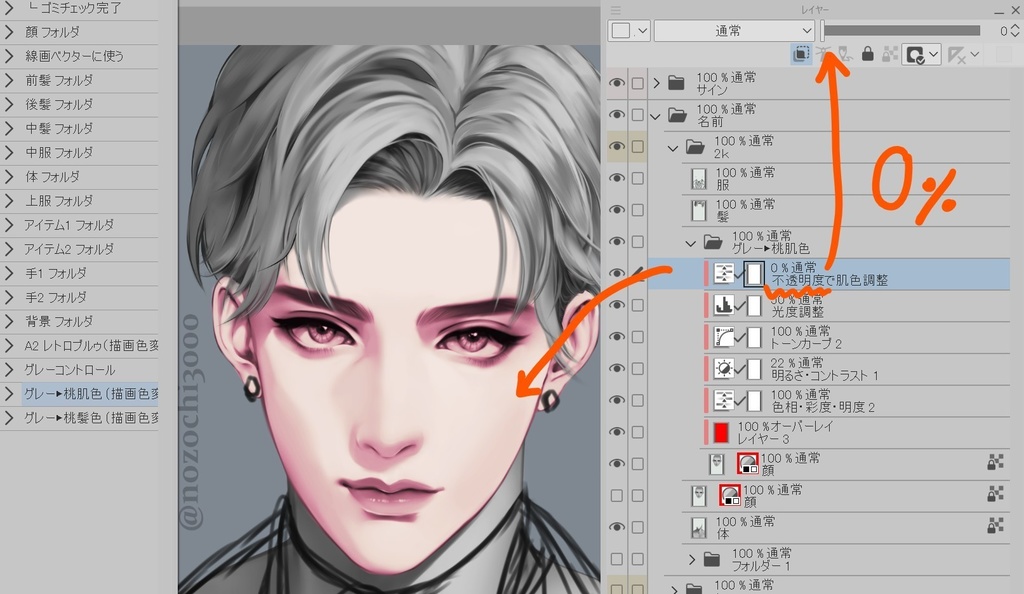1024x594 pixels.
Task: Hide the 髪 layer
Action: point(616,210)
